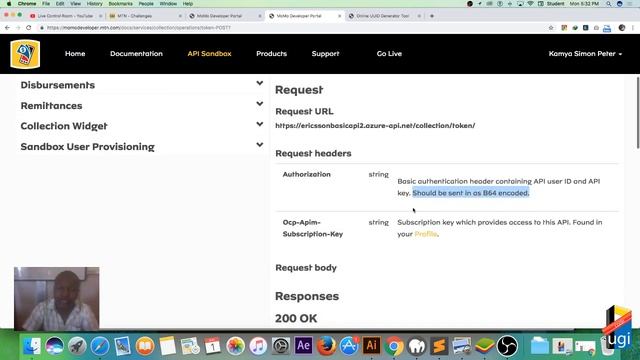Launch Sublime Text from dock
Screen dimensions: 640x360
[439, 346]
